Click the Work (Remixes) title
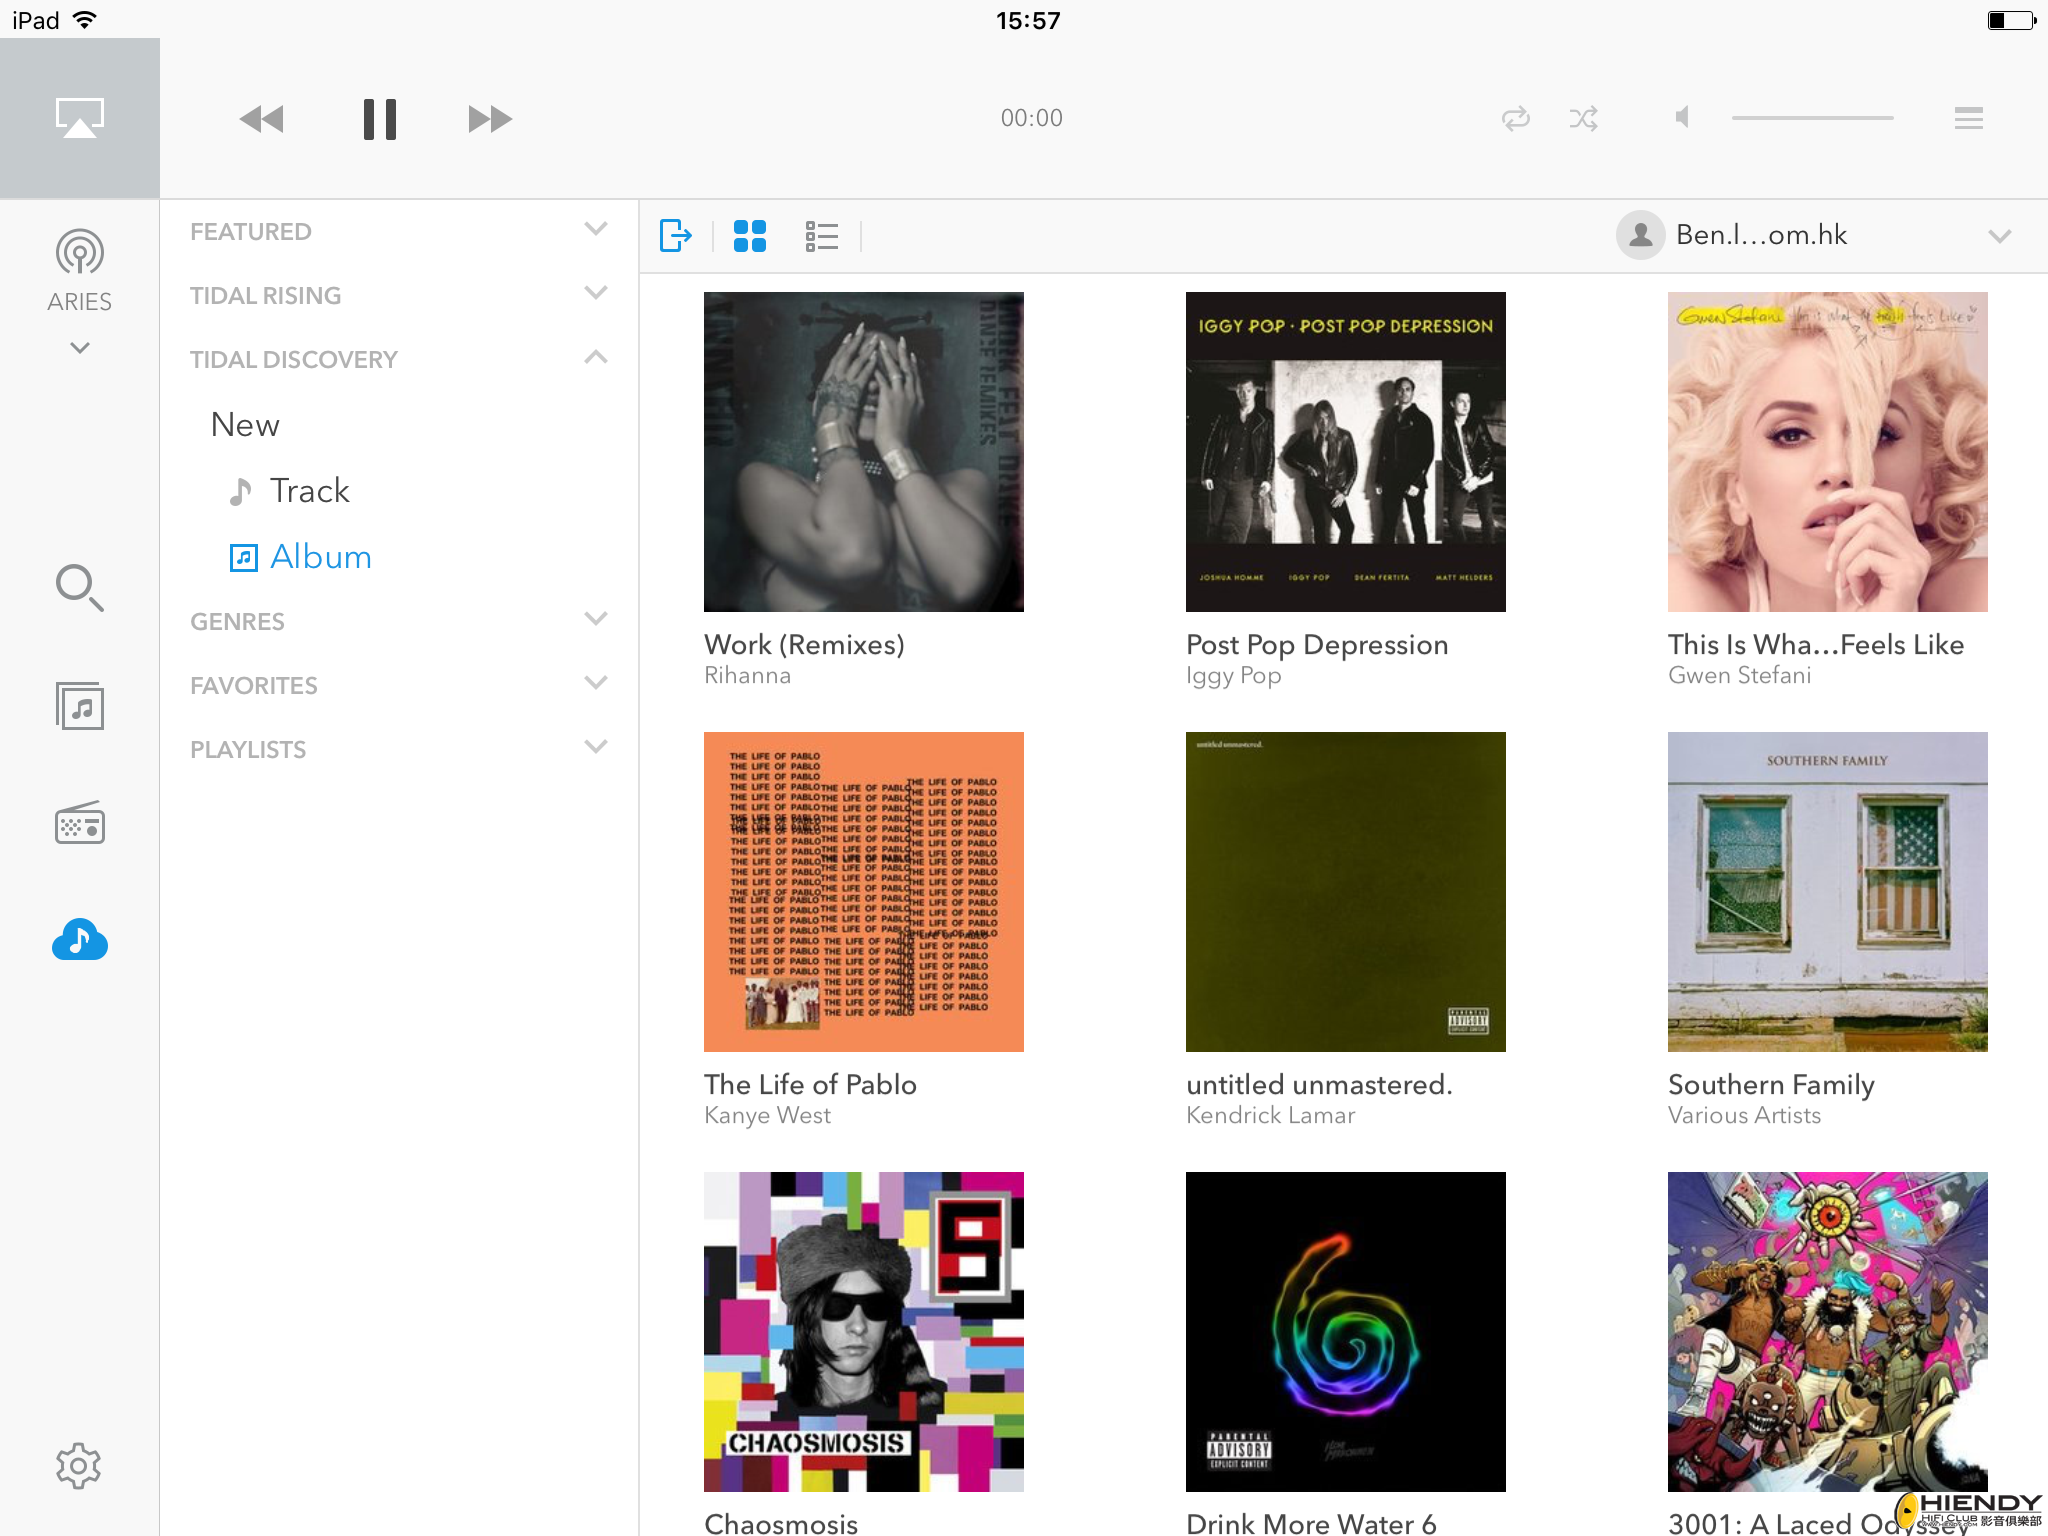 (804, 645)
